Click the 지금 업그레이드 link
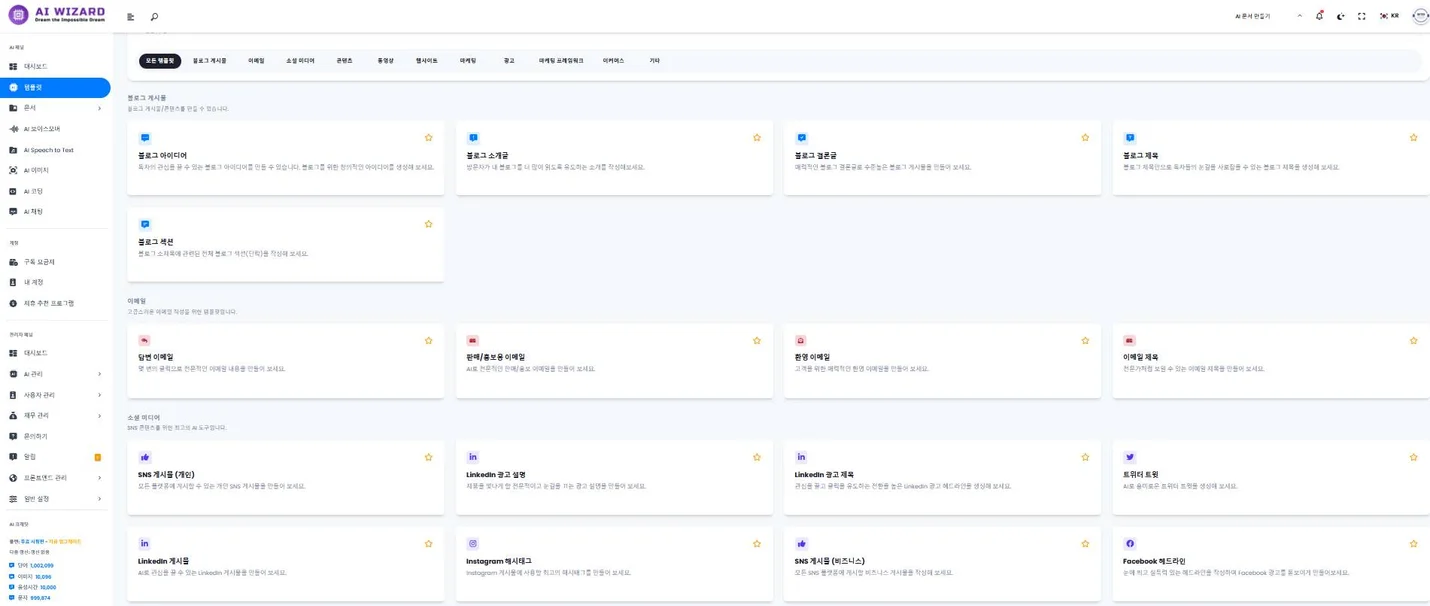Viewport: 1430px width, 606px height. [65, 541]
